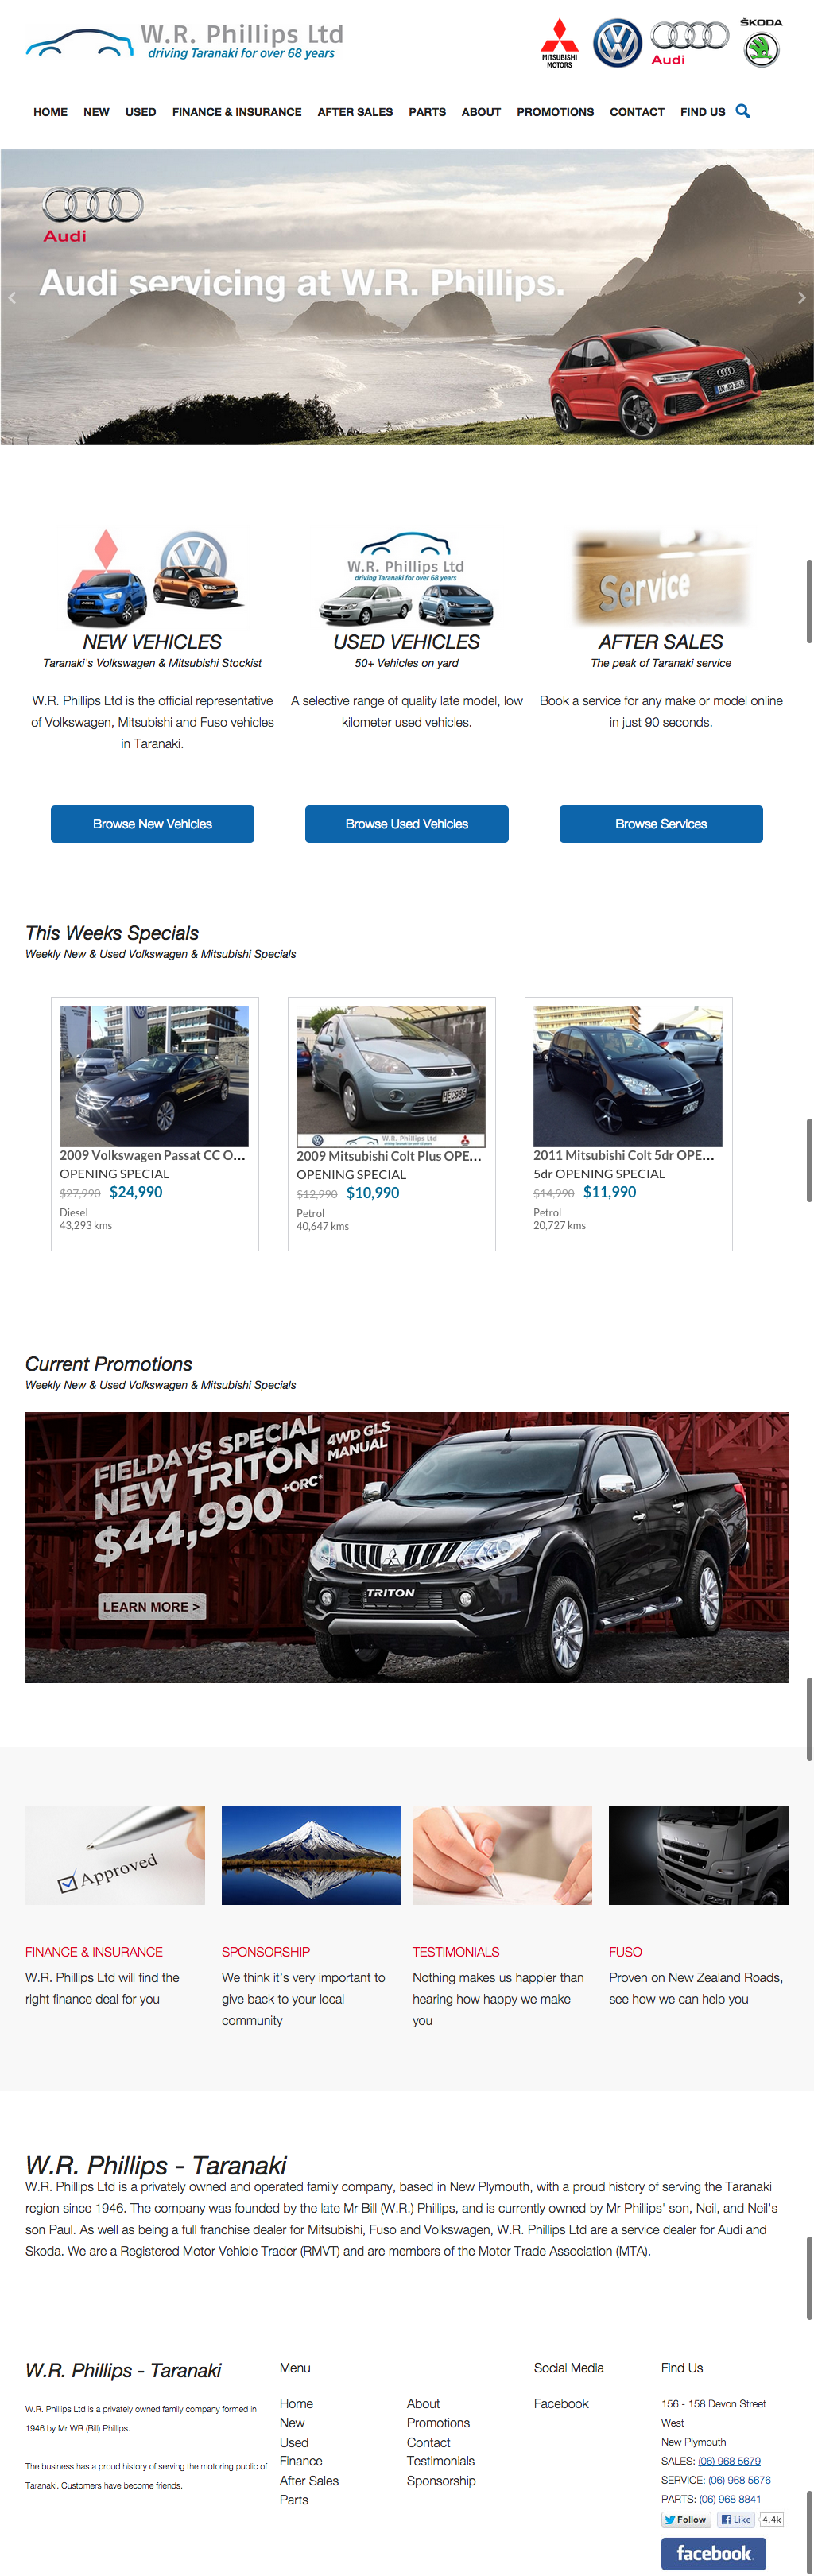Open the Sponsorship Mount Taranaki image
This screenshot has height=2576, width=814.
pos(311,1855)
